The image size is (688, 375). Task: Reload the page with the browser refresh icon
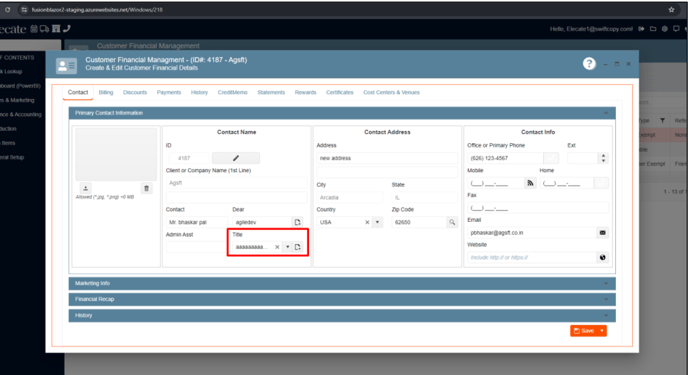[7, 10]
